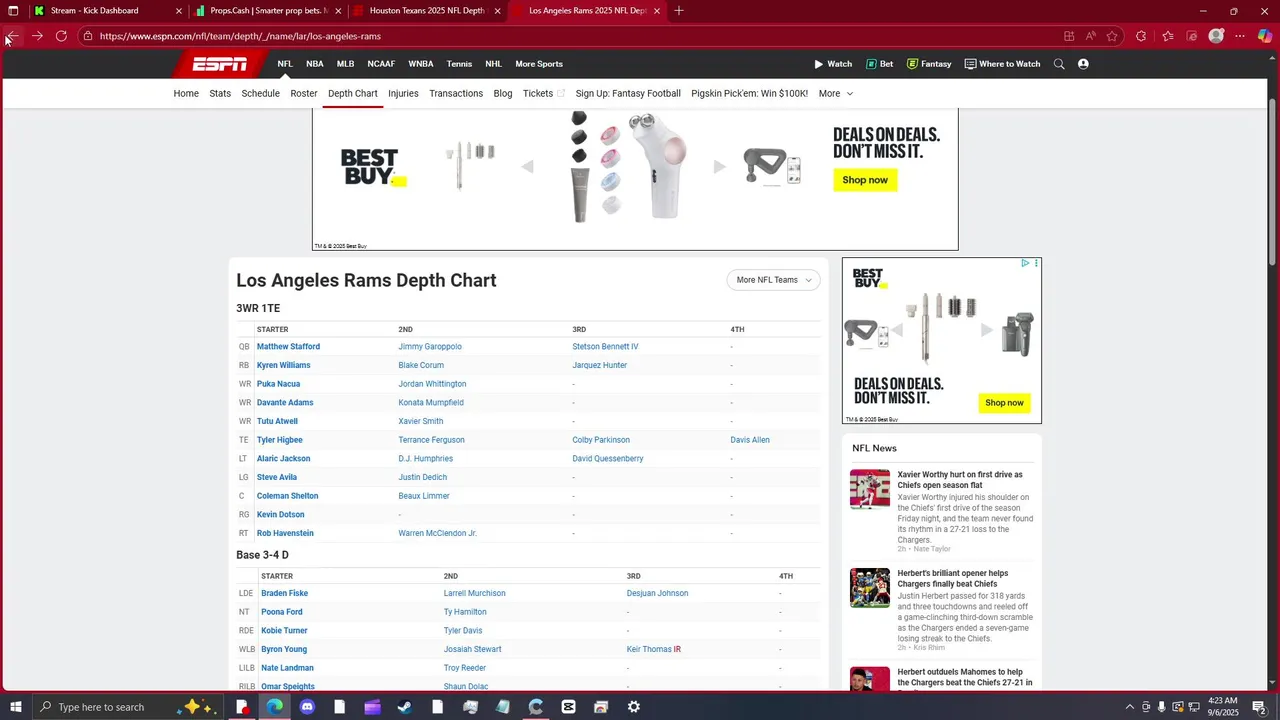Switch to the Props.Cash tab
The width and height of the screenshot is (1280, 720).
click(x=268, y=11)
